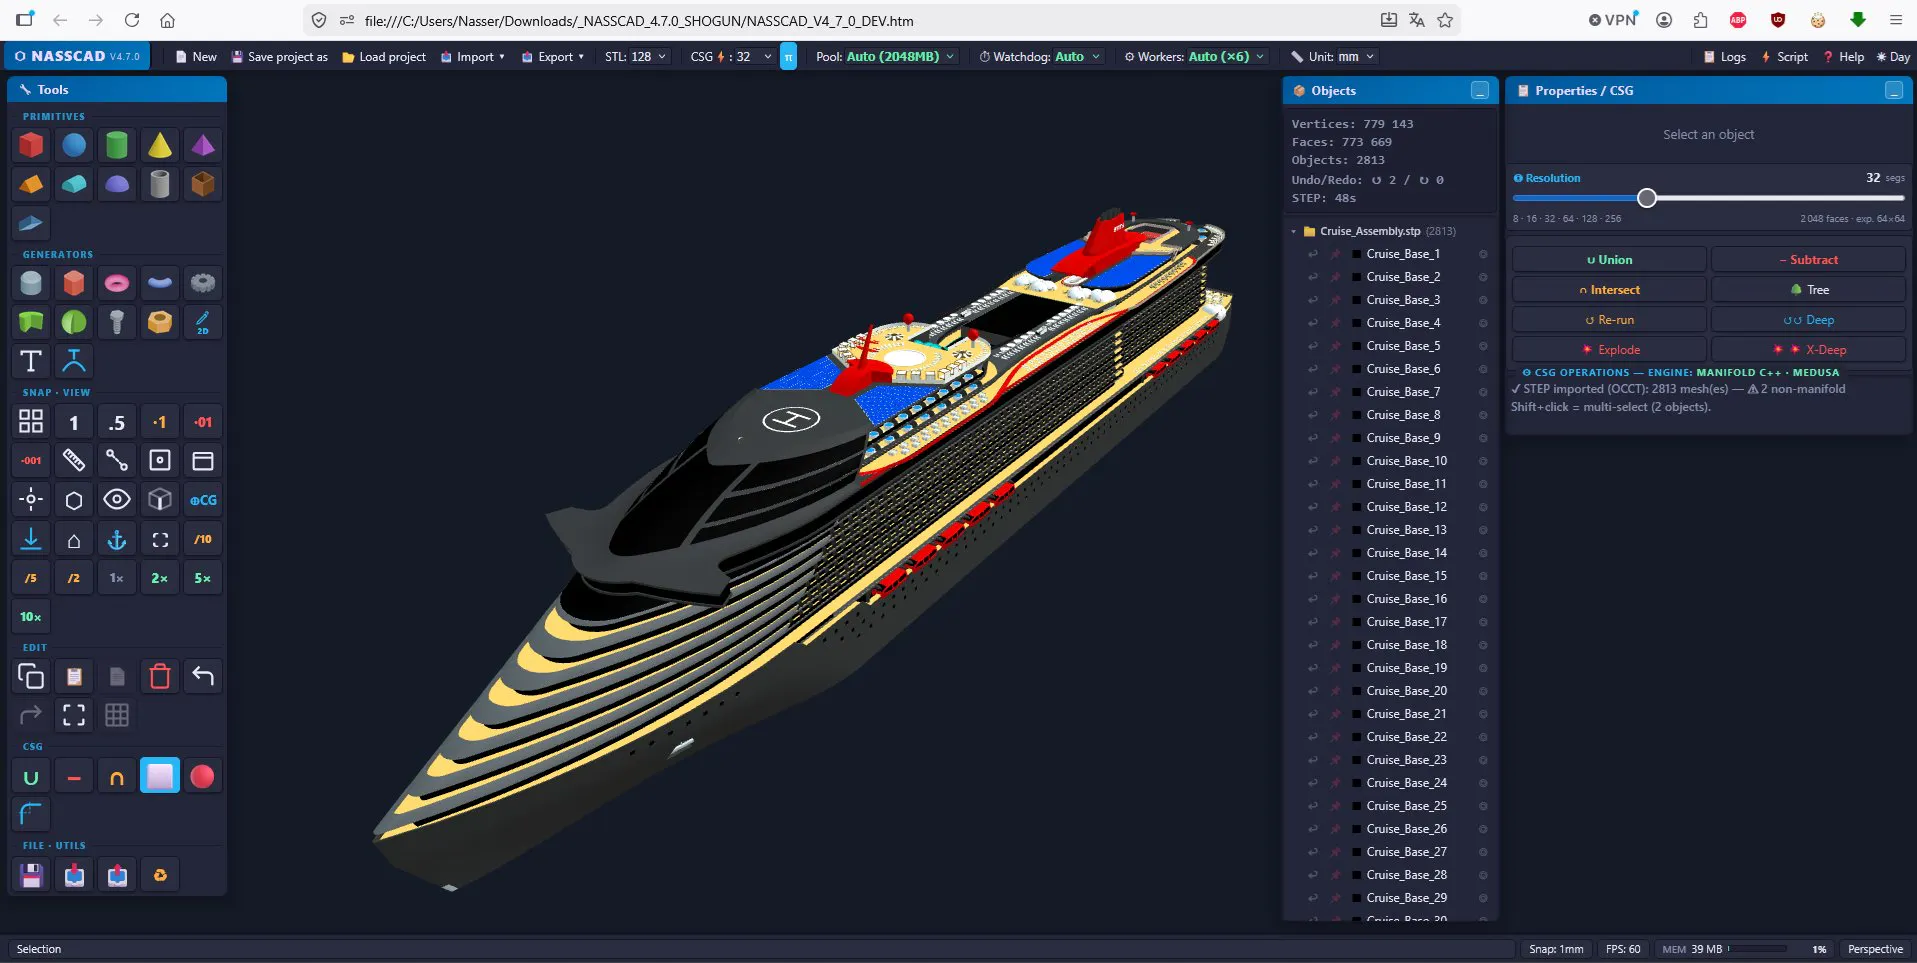Open the Import dropdown menu
Image resolution: width=1917 pixels, height=963 pixels.
point(473,57)
